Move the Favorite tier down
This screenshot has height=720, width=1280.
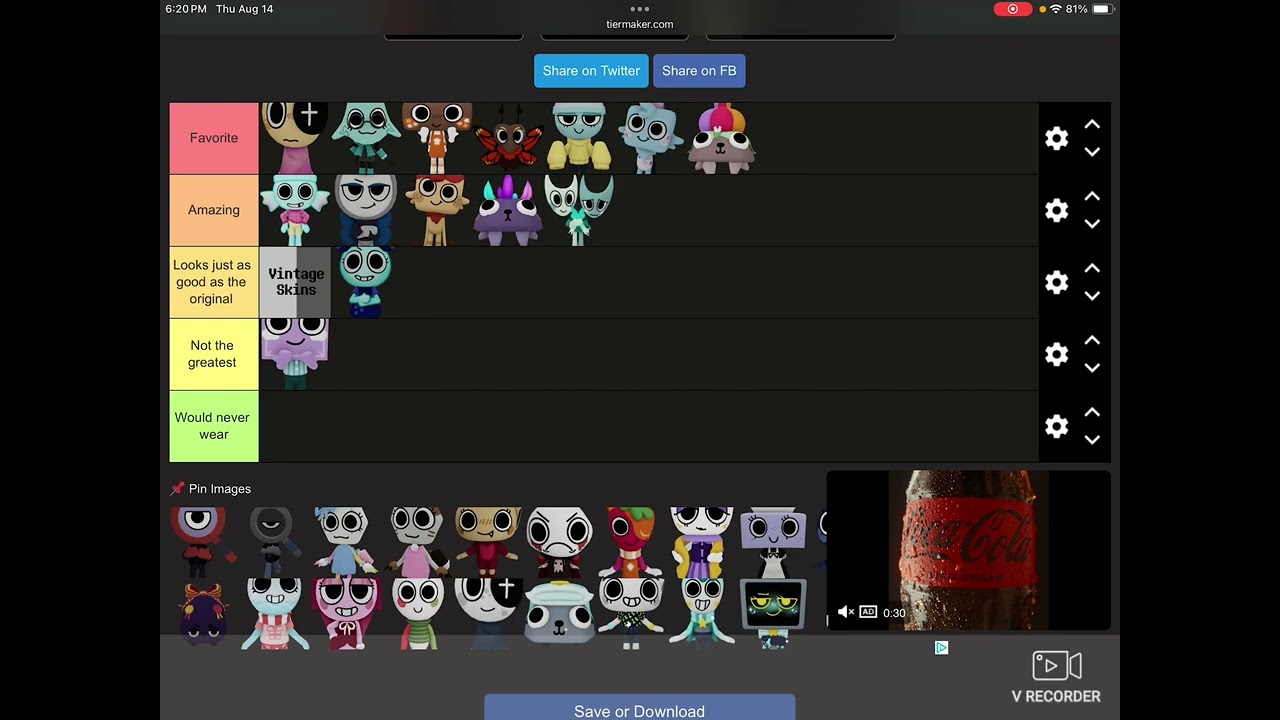point(1092,152)
